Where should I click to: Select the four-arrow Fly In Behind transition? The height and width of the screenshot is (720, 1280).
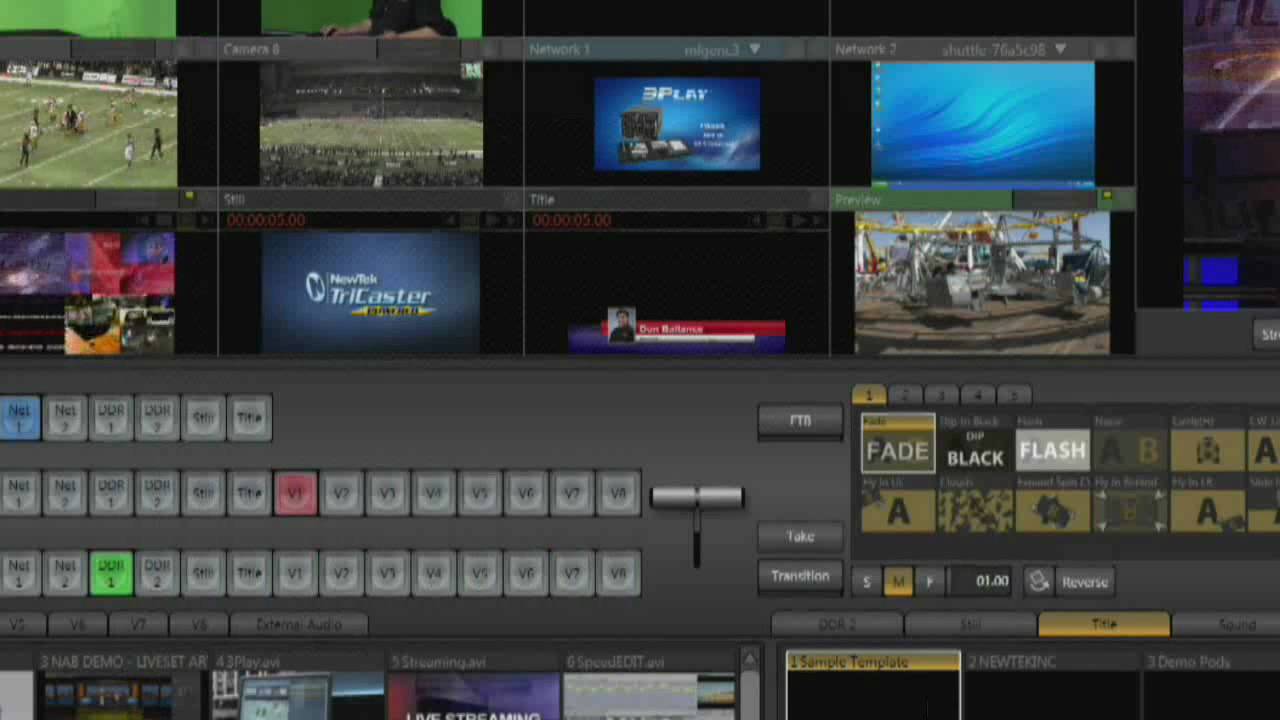[1130, 511]
